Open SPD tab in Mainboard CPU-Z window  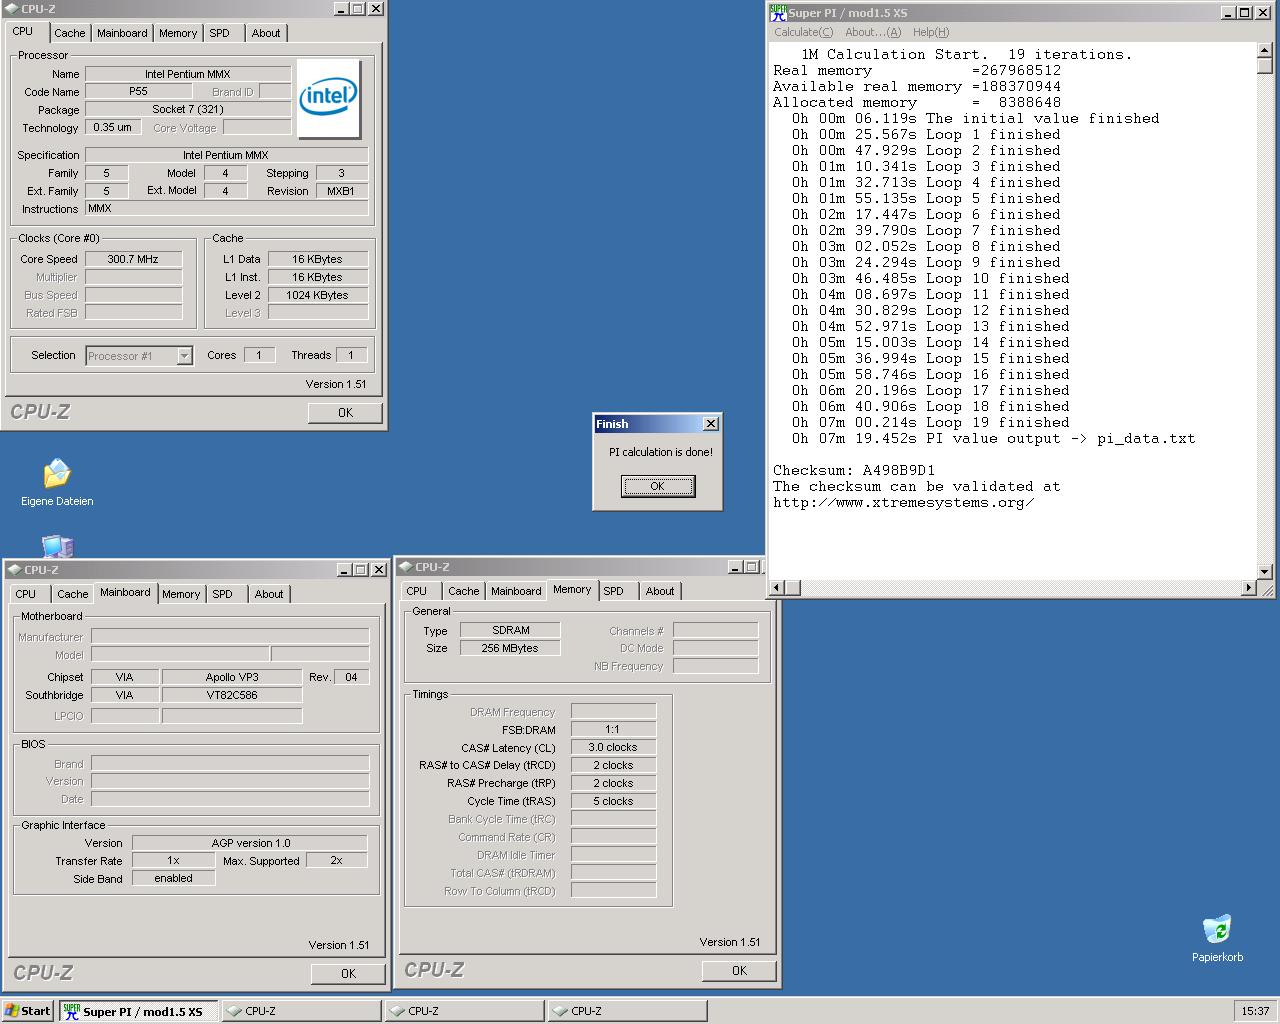(x=223, y=594)
